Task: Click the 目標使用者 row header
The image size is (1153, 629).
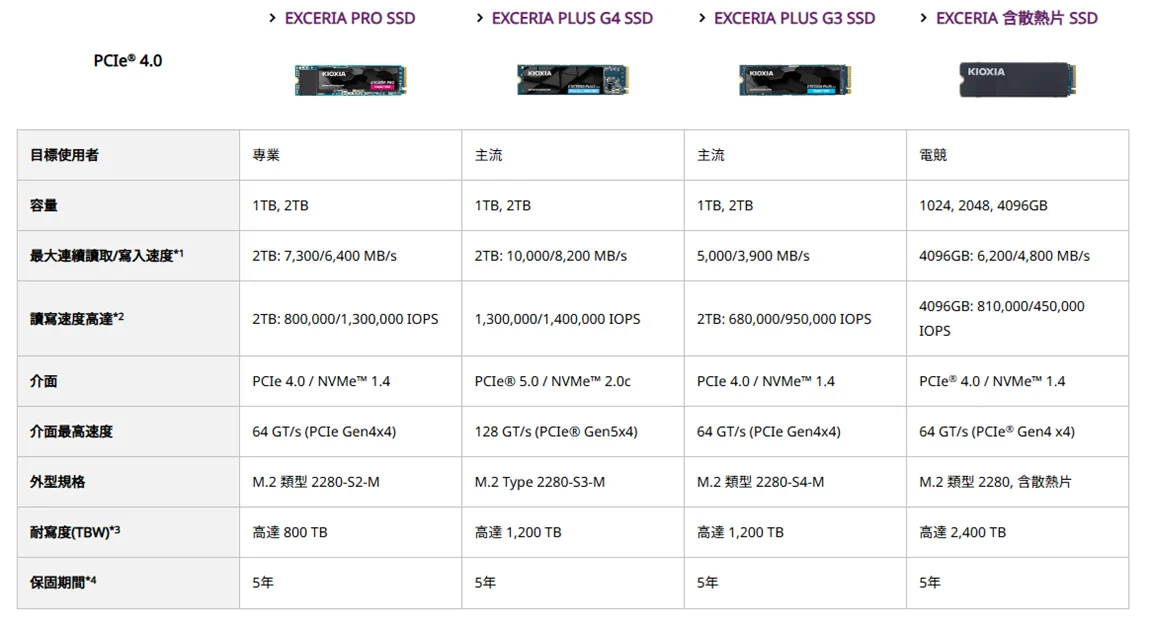Action: click(64, 155)
